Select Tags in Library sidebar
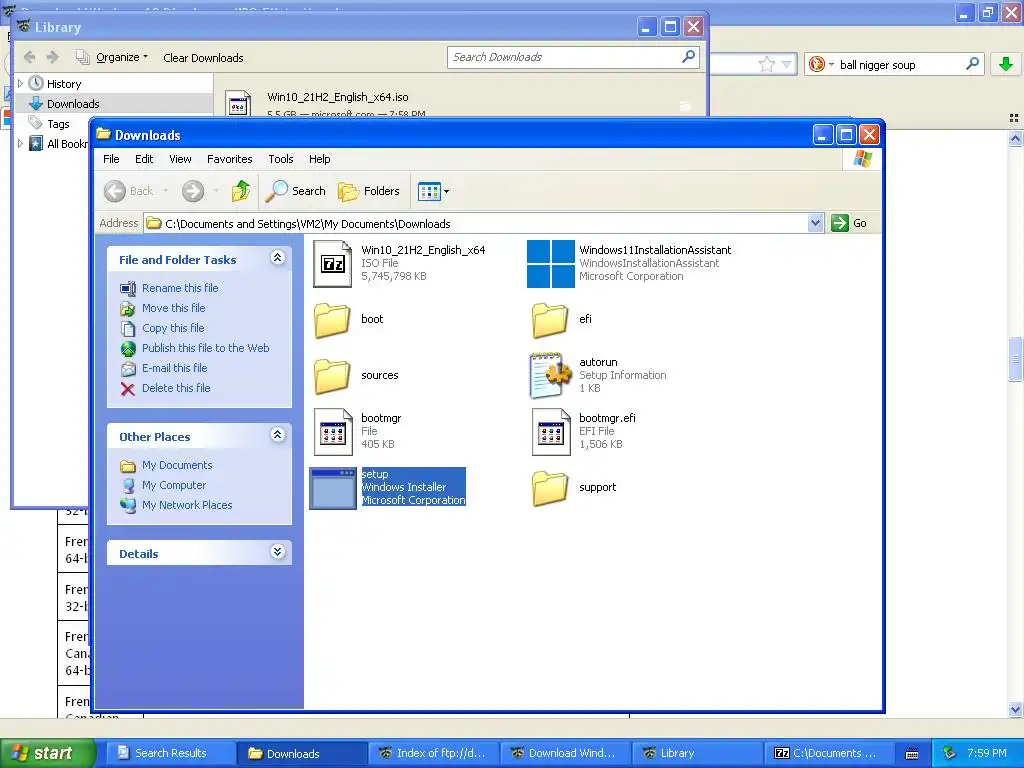The height and width of the screenshot is (768, 1024). click(x=58, y=123)
